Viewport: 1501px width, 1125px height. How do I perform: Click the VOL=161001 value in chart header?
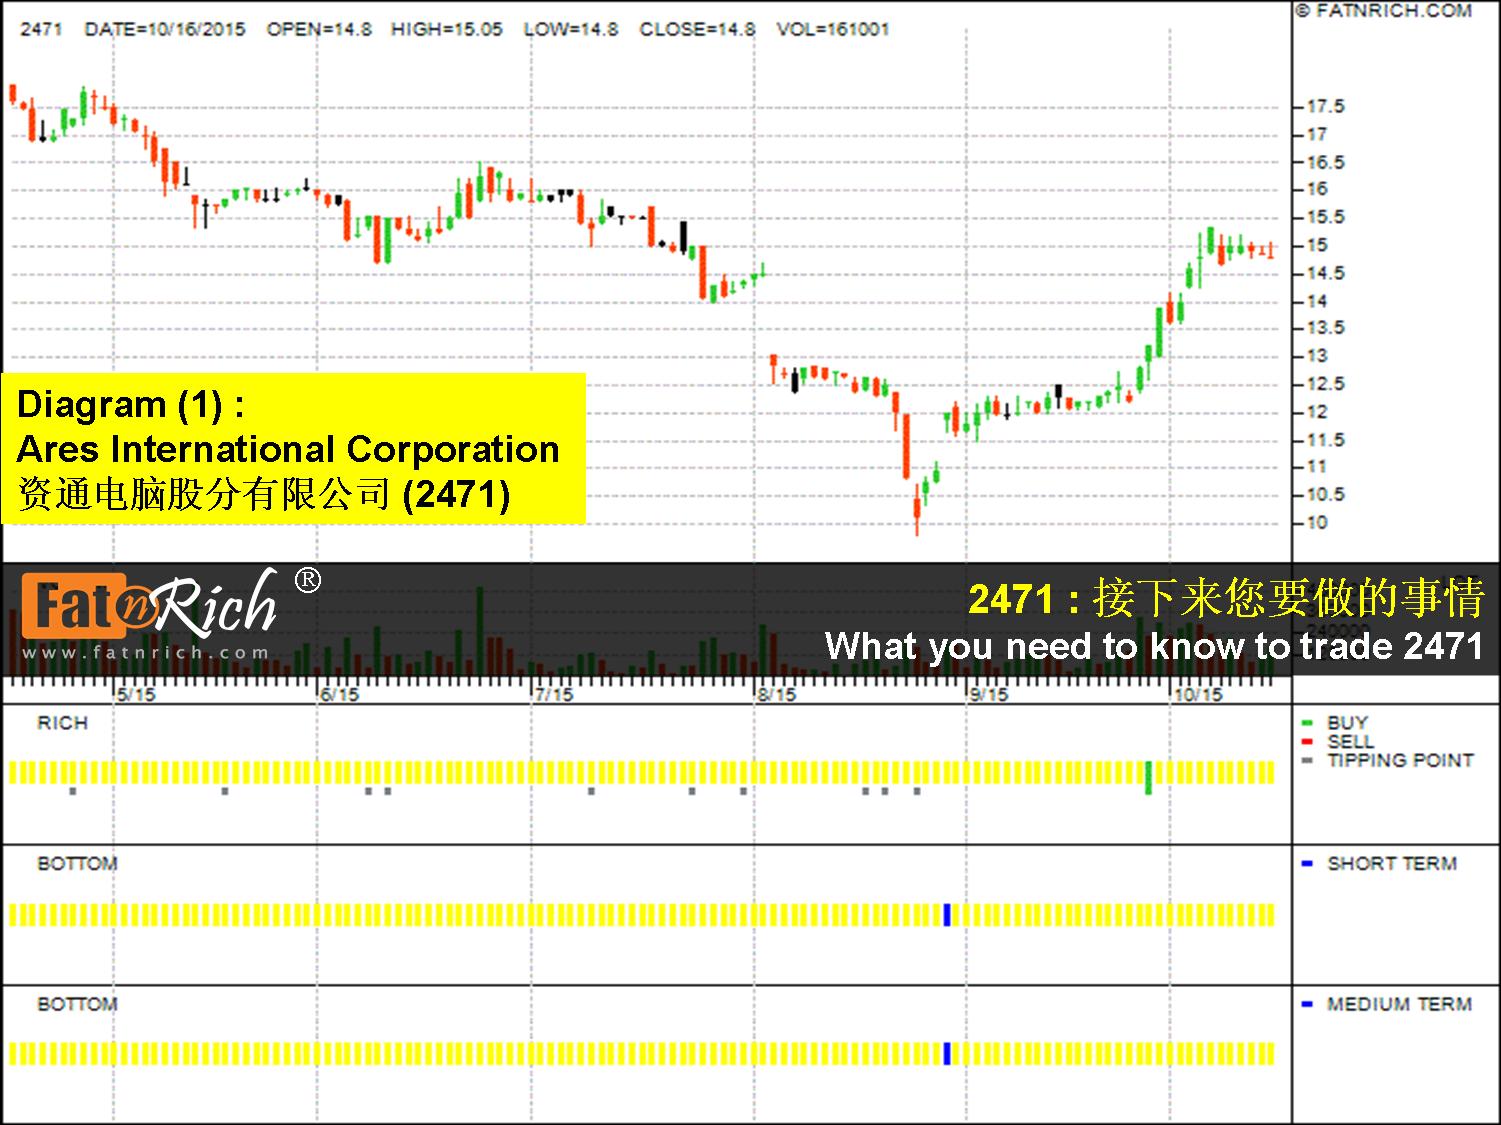[832, 29]
